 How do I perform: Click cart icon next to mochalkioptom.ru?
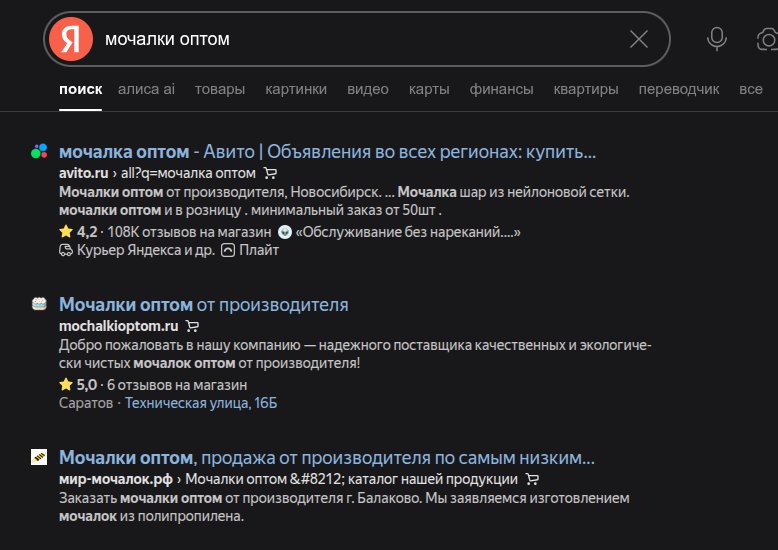click(193, 326)
